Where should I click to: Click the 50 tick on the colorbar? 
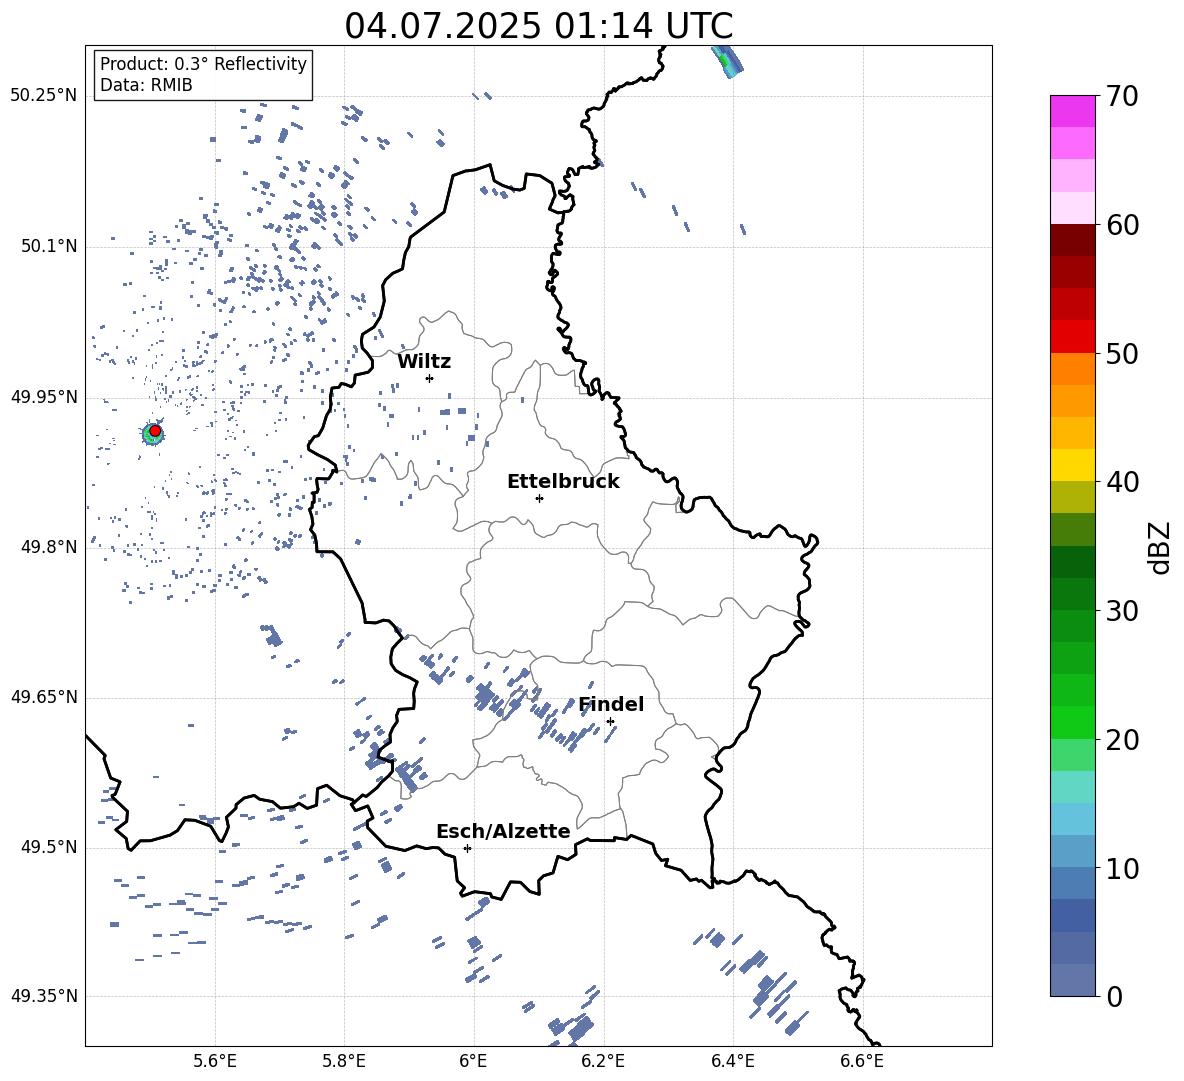1122,354
